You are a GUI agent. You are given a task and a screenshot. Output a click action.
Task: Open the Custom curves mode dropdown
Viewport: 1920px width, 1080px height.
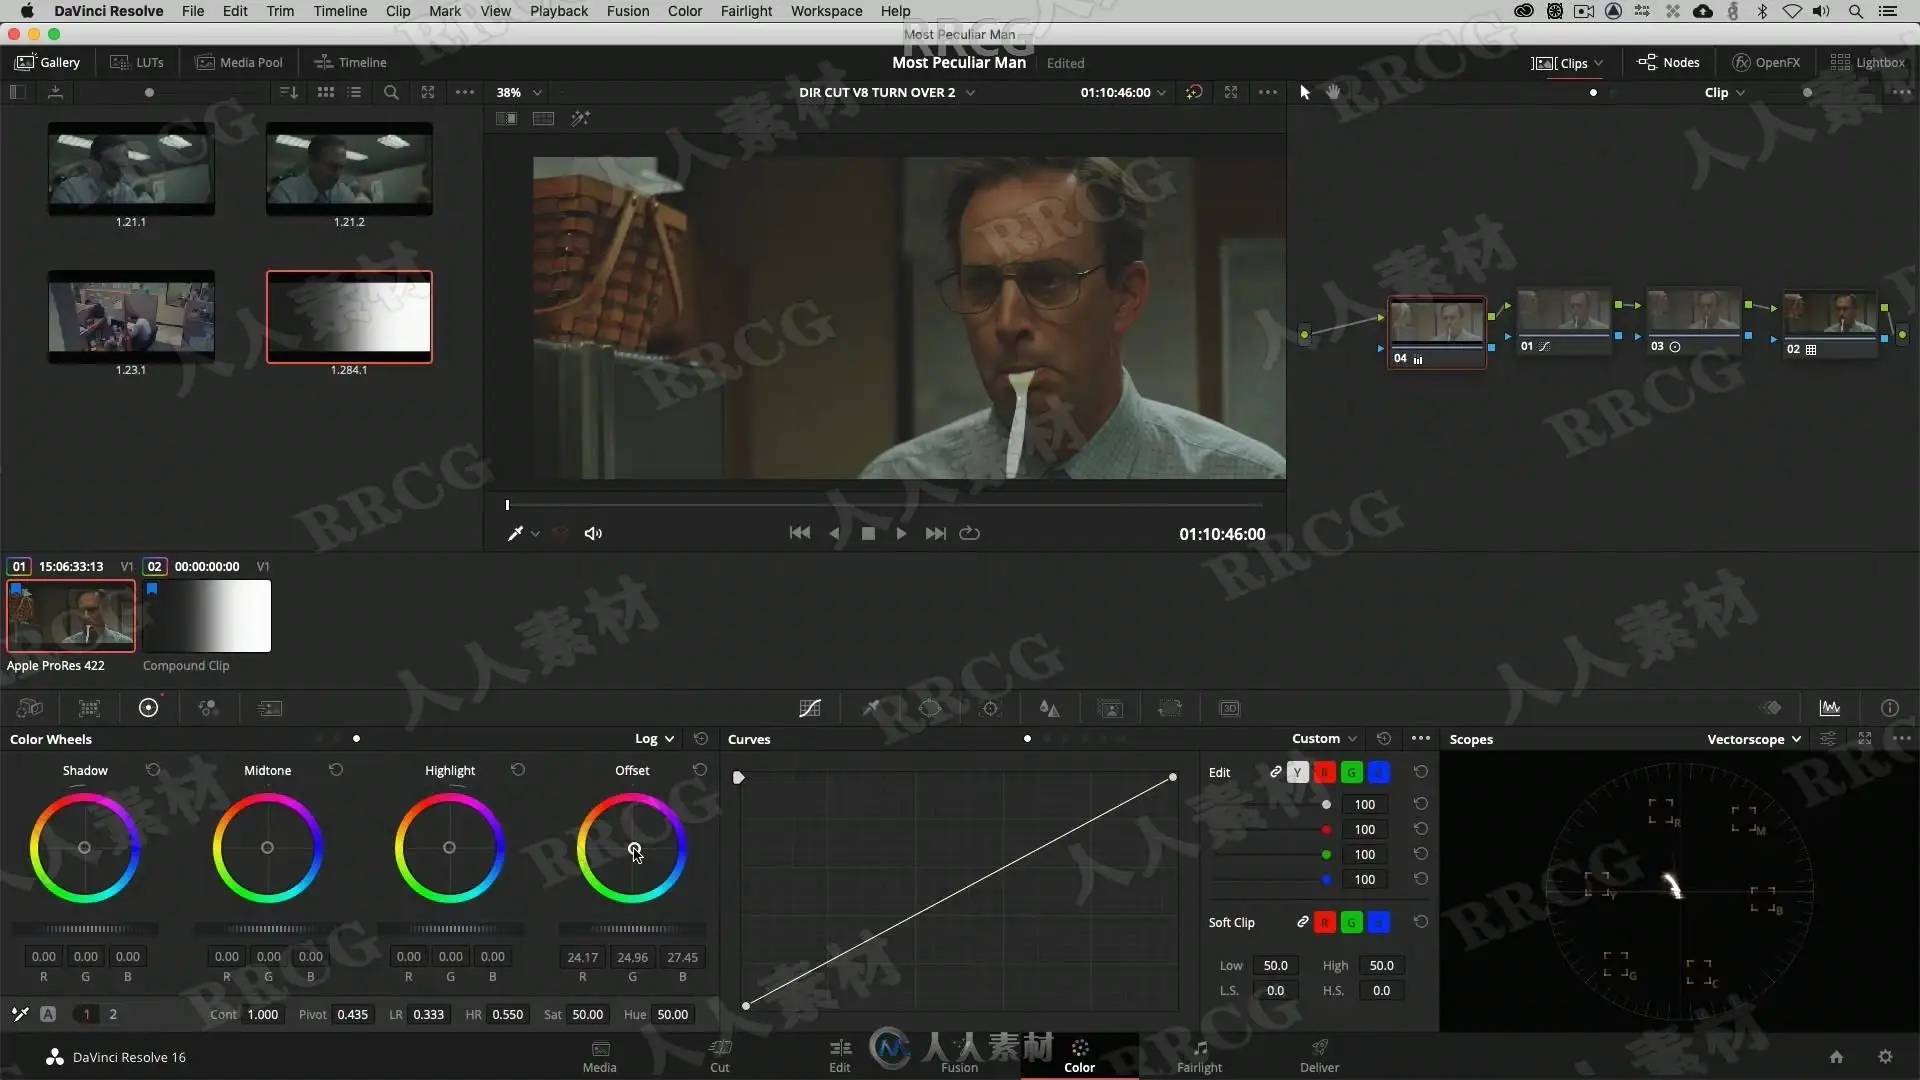1324,739
